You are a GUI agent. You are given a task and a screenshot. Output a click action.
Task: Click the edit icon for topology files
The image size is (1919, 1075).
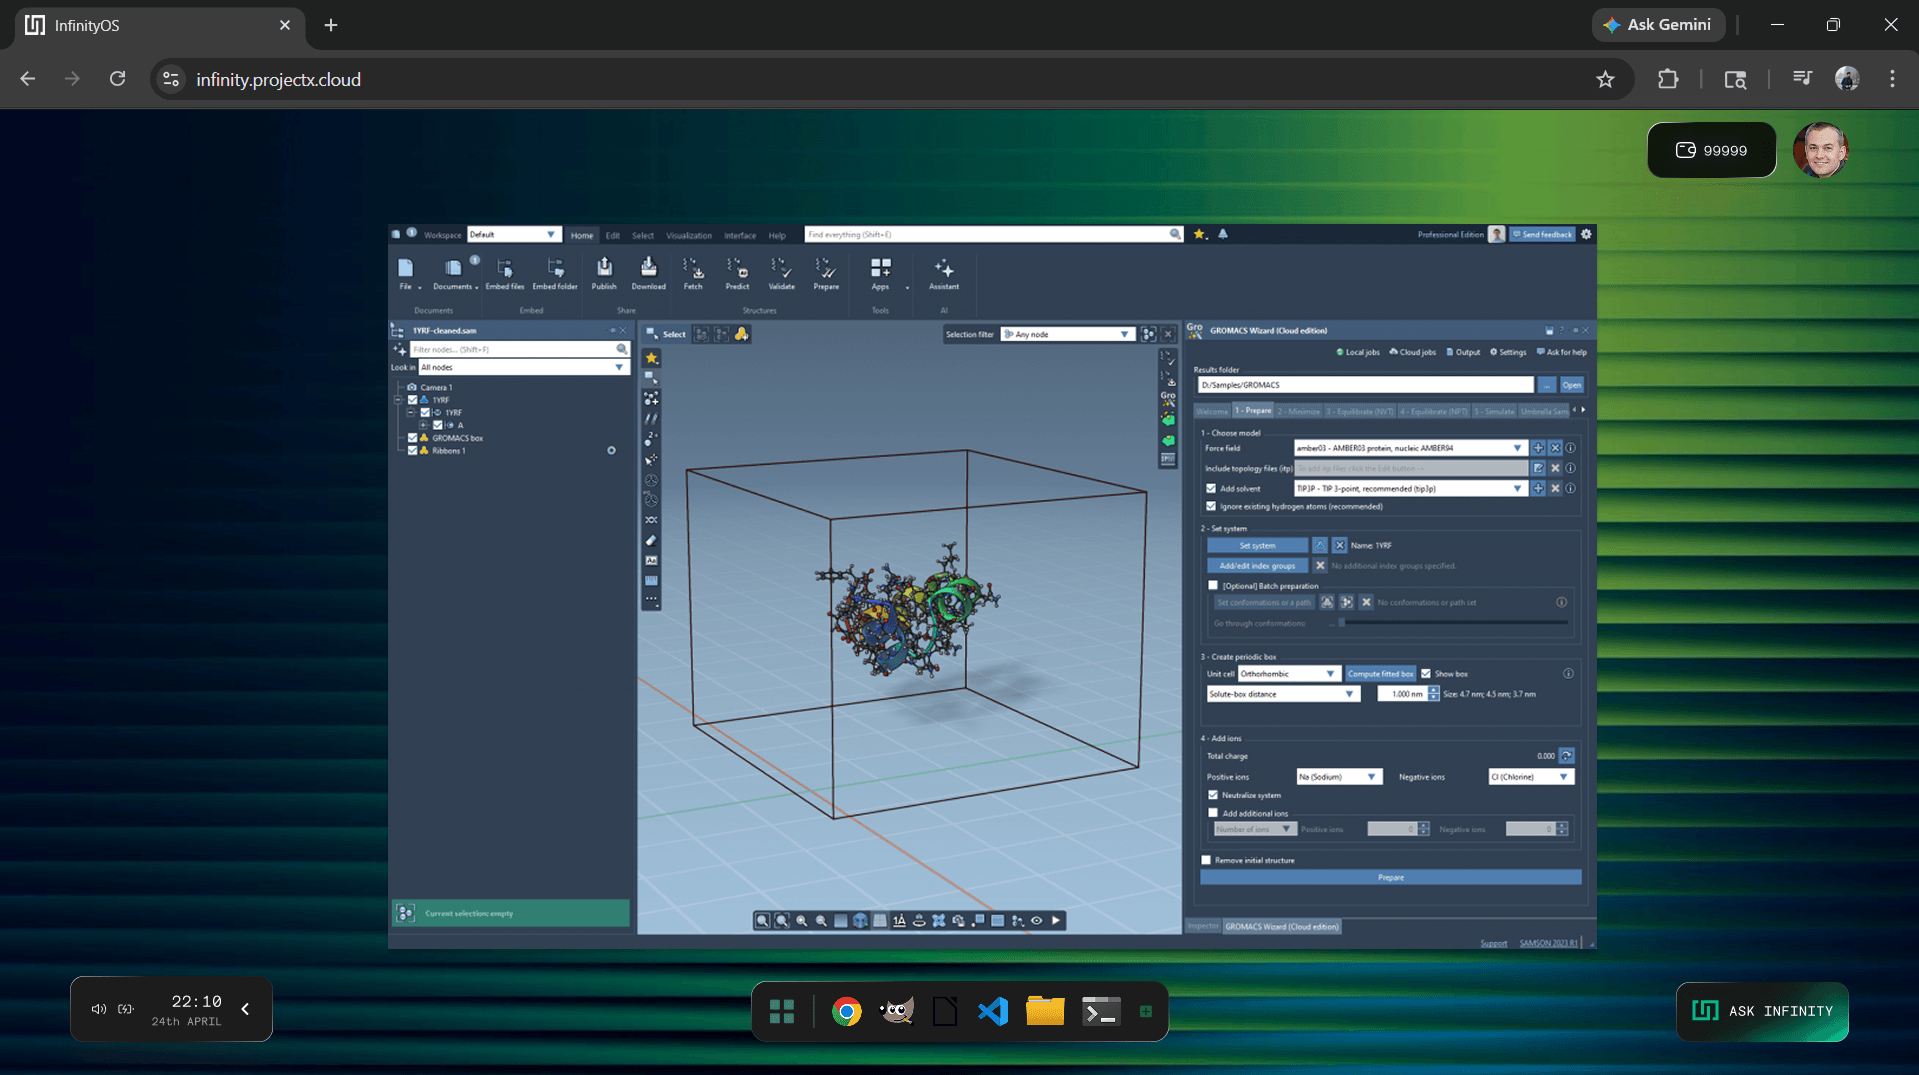tap(1538, 468)
